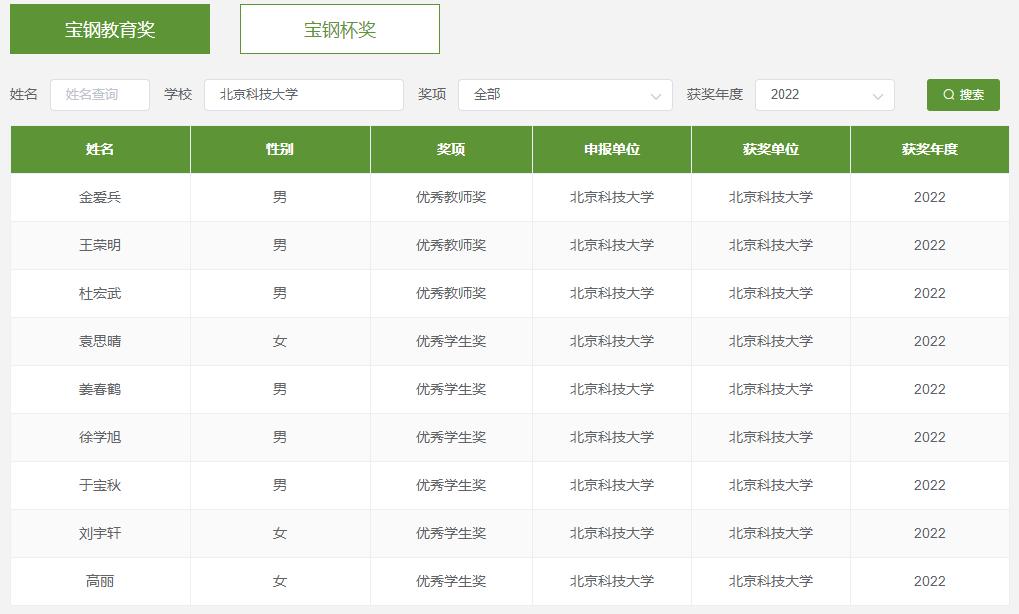Viewport: 1019px width, 614px height.
Task: Select the name 王荣明 in the table
Action: [100, 245]
